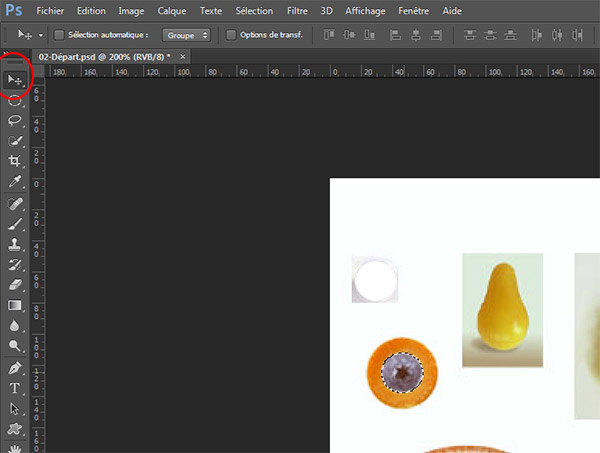Open the Texte menu

(211, 11)
